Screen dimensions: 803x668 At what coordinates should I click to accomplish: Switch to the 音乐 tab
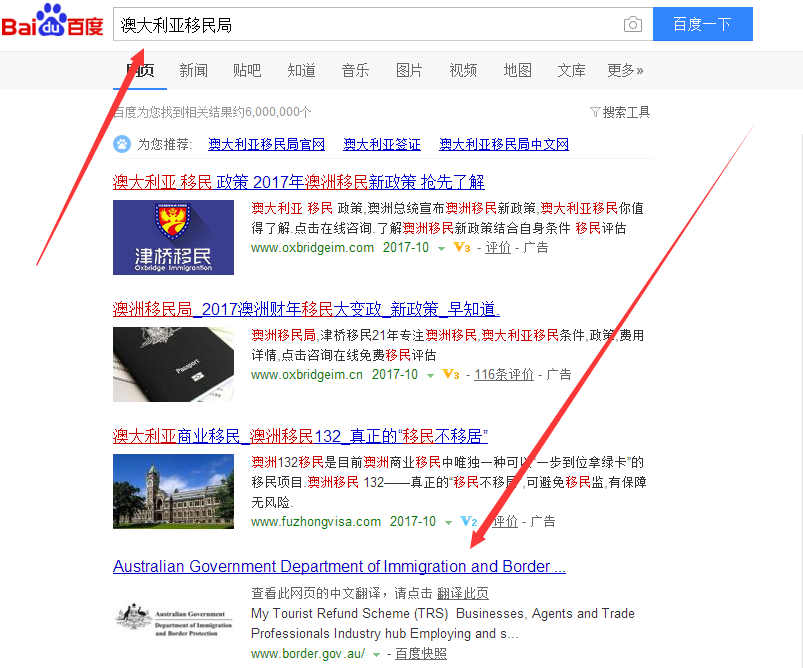point(355,70)
